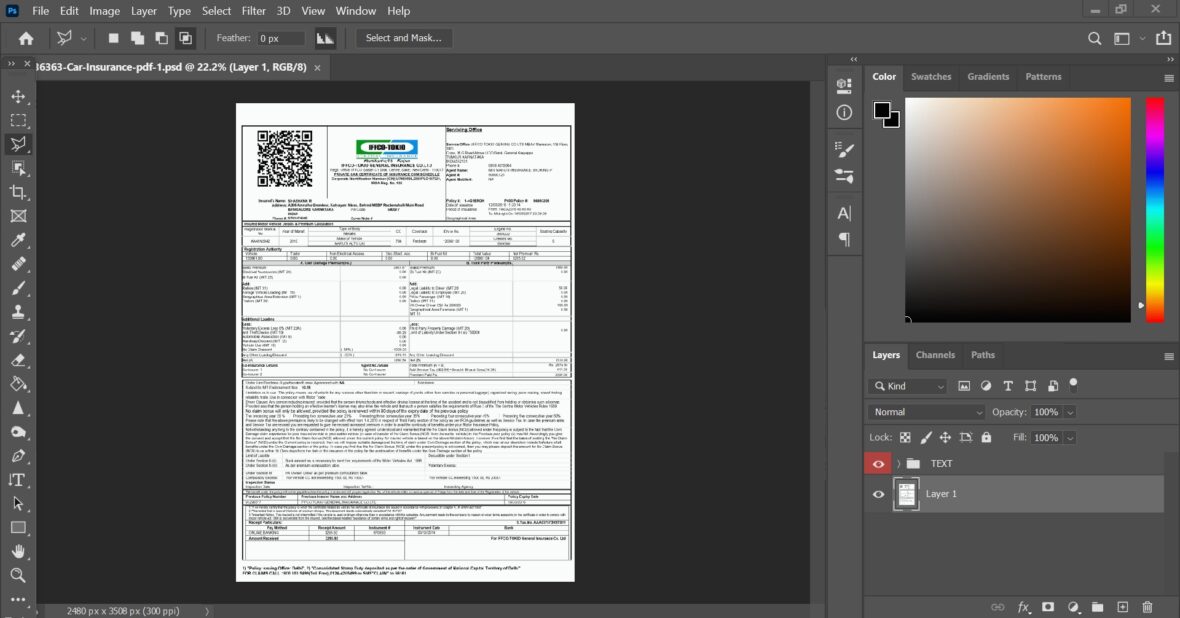Click the Feather value input field
This screenshot has height=618, width=1180.
280,38
